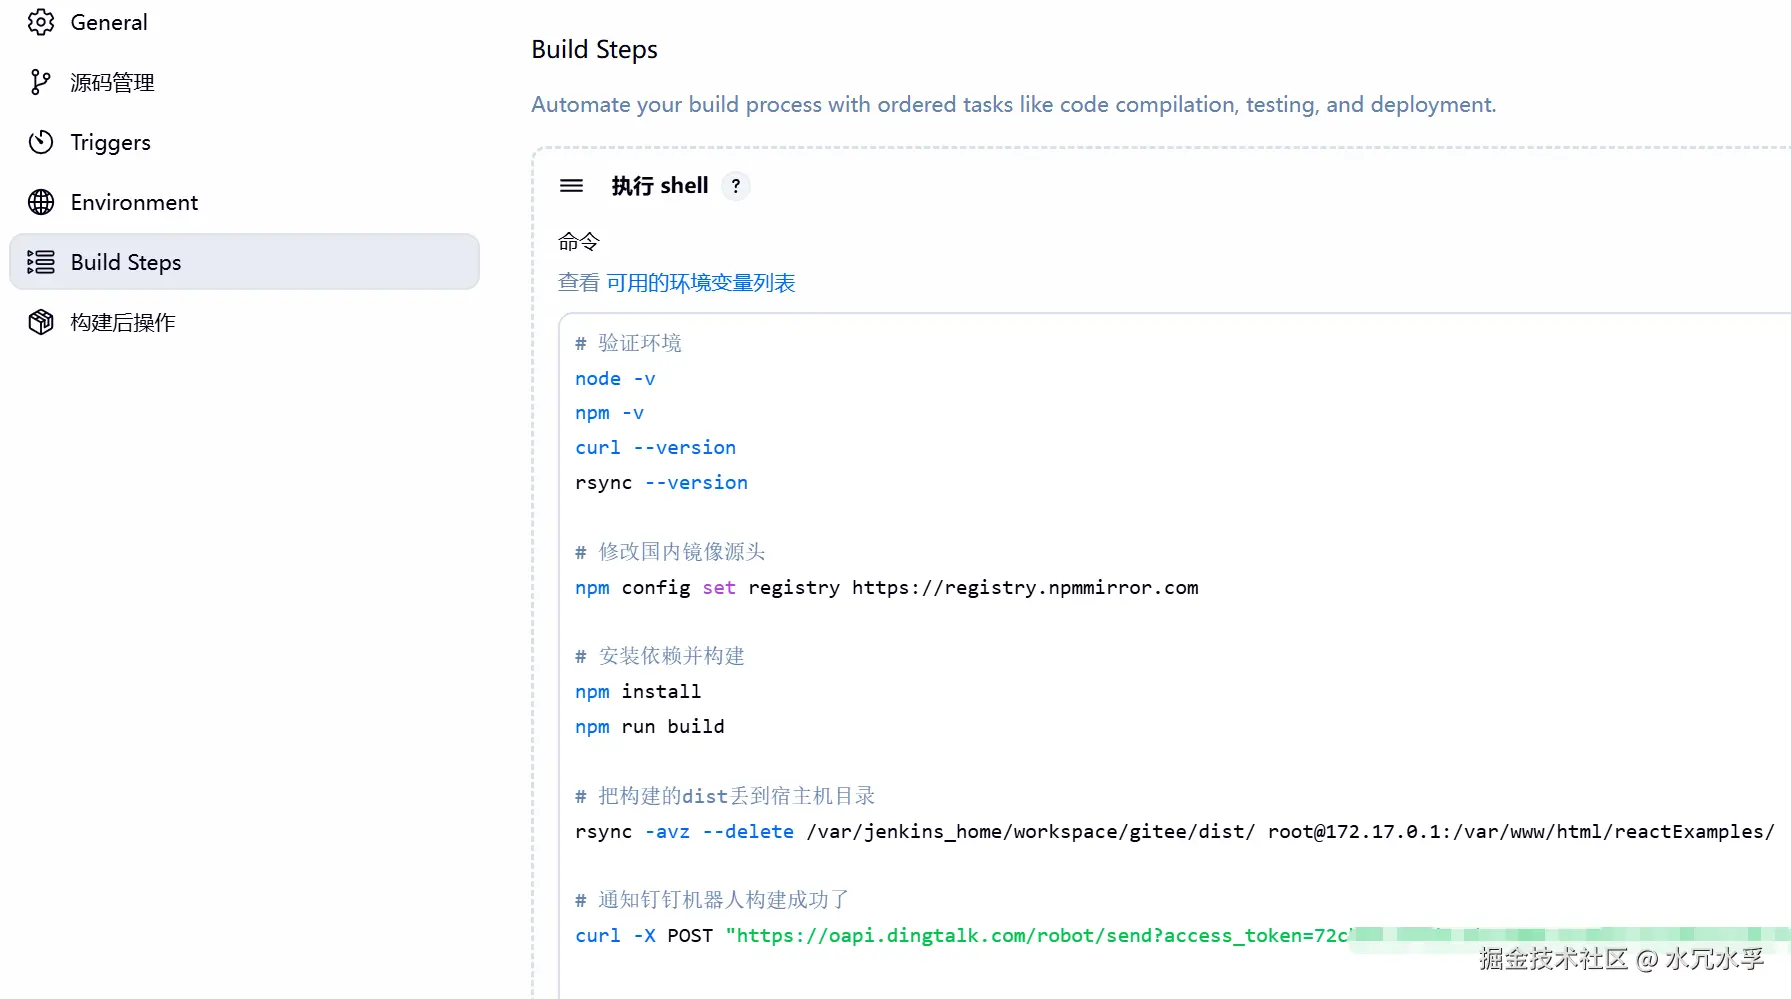Select Build Steps text in sidebar
The width and height of the screenshot is (1791, 999).
(x=126, y=262)
